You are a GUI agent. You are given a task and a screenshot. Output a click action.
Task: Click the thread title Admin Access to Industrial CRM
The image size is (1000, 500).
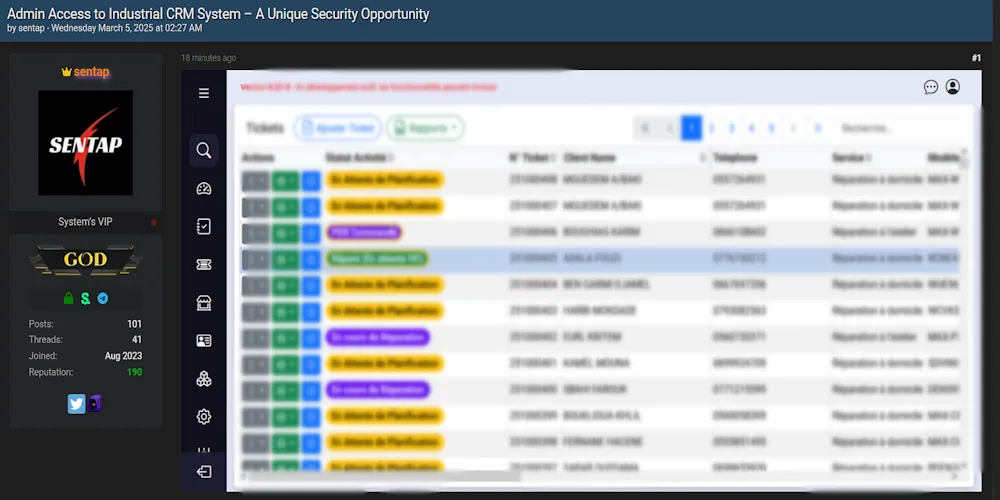(218, 13)
